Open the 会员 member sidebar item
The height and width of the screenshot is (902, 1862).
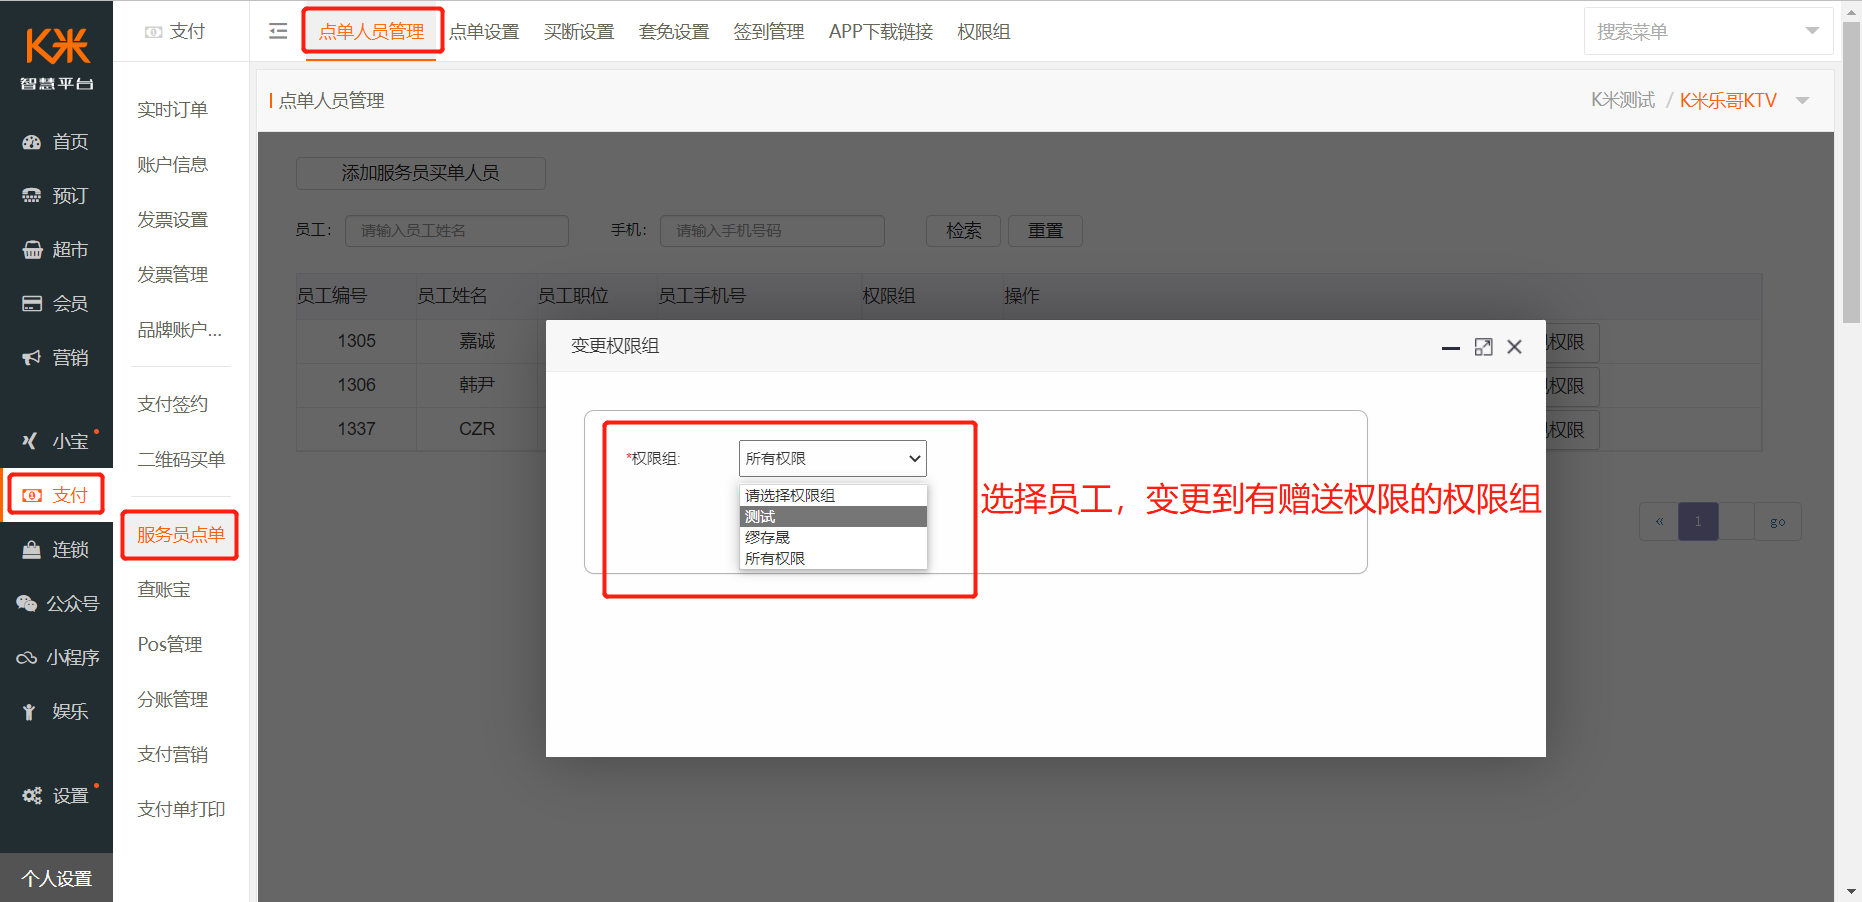56,304
